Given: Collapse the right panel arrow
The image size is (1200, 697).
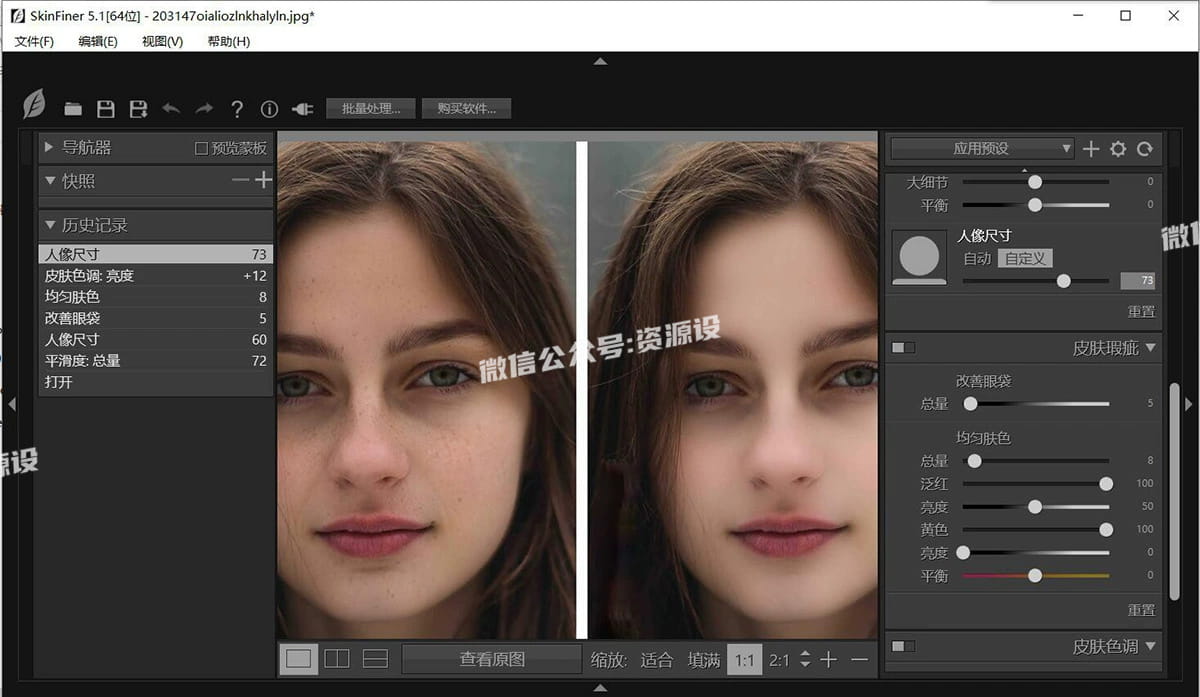Looking at the screenshot, I should tap(1188, 404).
